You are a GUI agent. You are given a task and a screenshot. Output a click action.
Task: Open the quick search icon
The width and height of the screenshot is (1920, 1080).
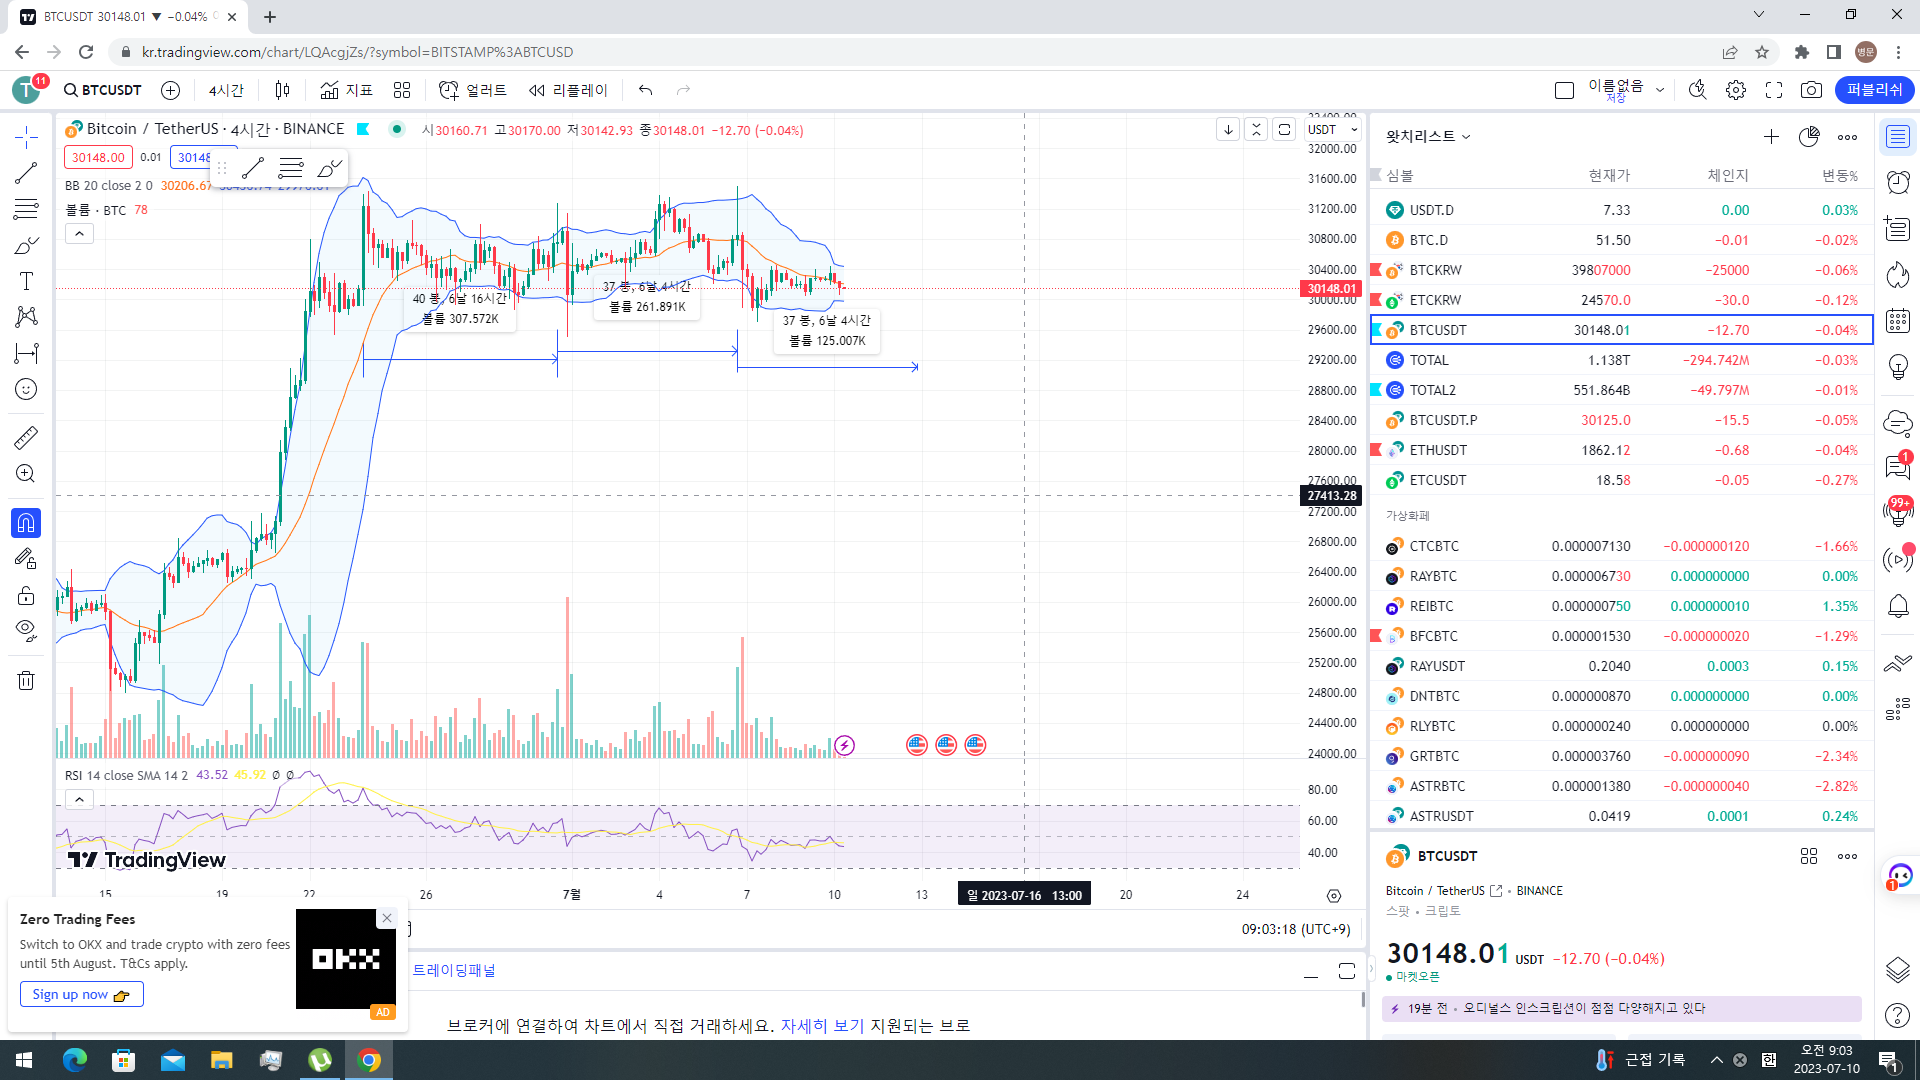click(1697, 90)
